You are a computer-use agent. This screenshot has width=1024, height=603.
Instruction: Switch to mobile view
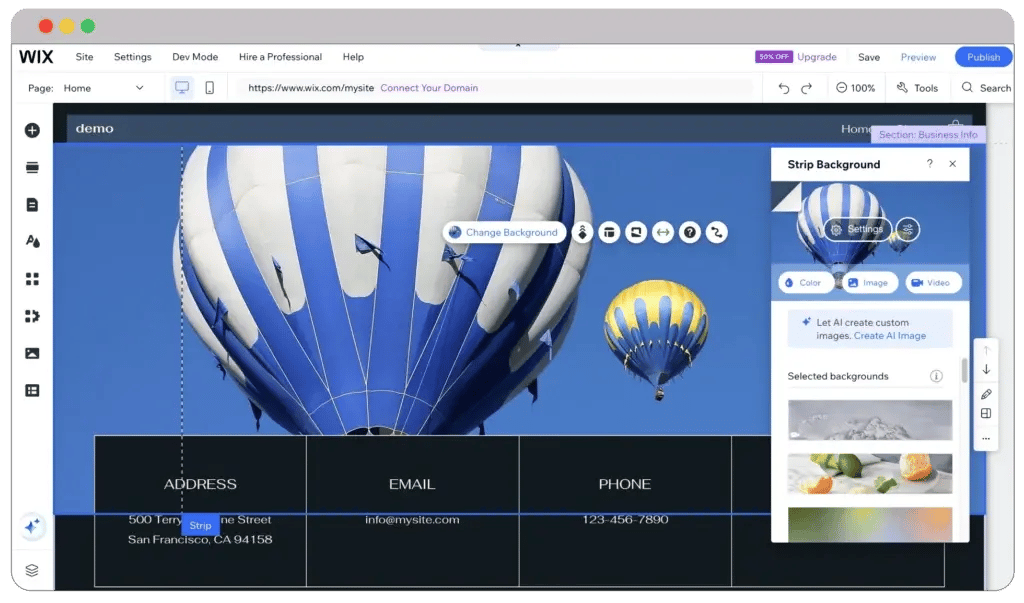209,88
